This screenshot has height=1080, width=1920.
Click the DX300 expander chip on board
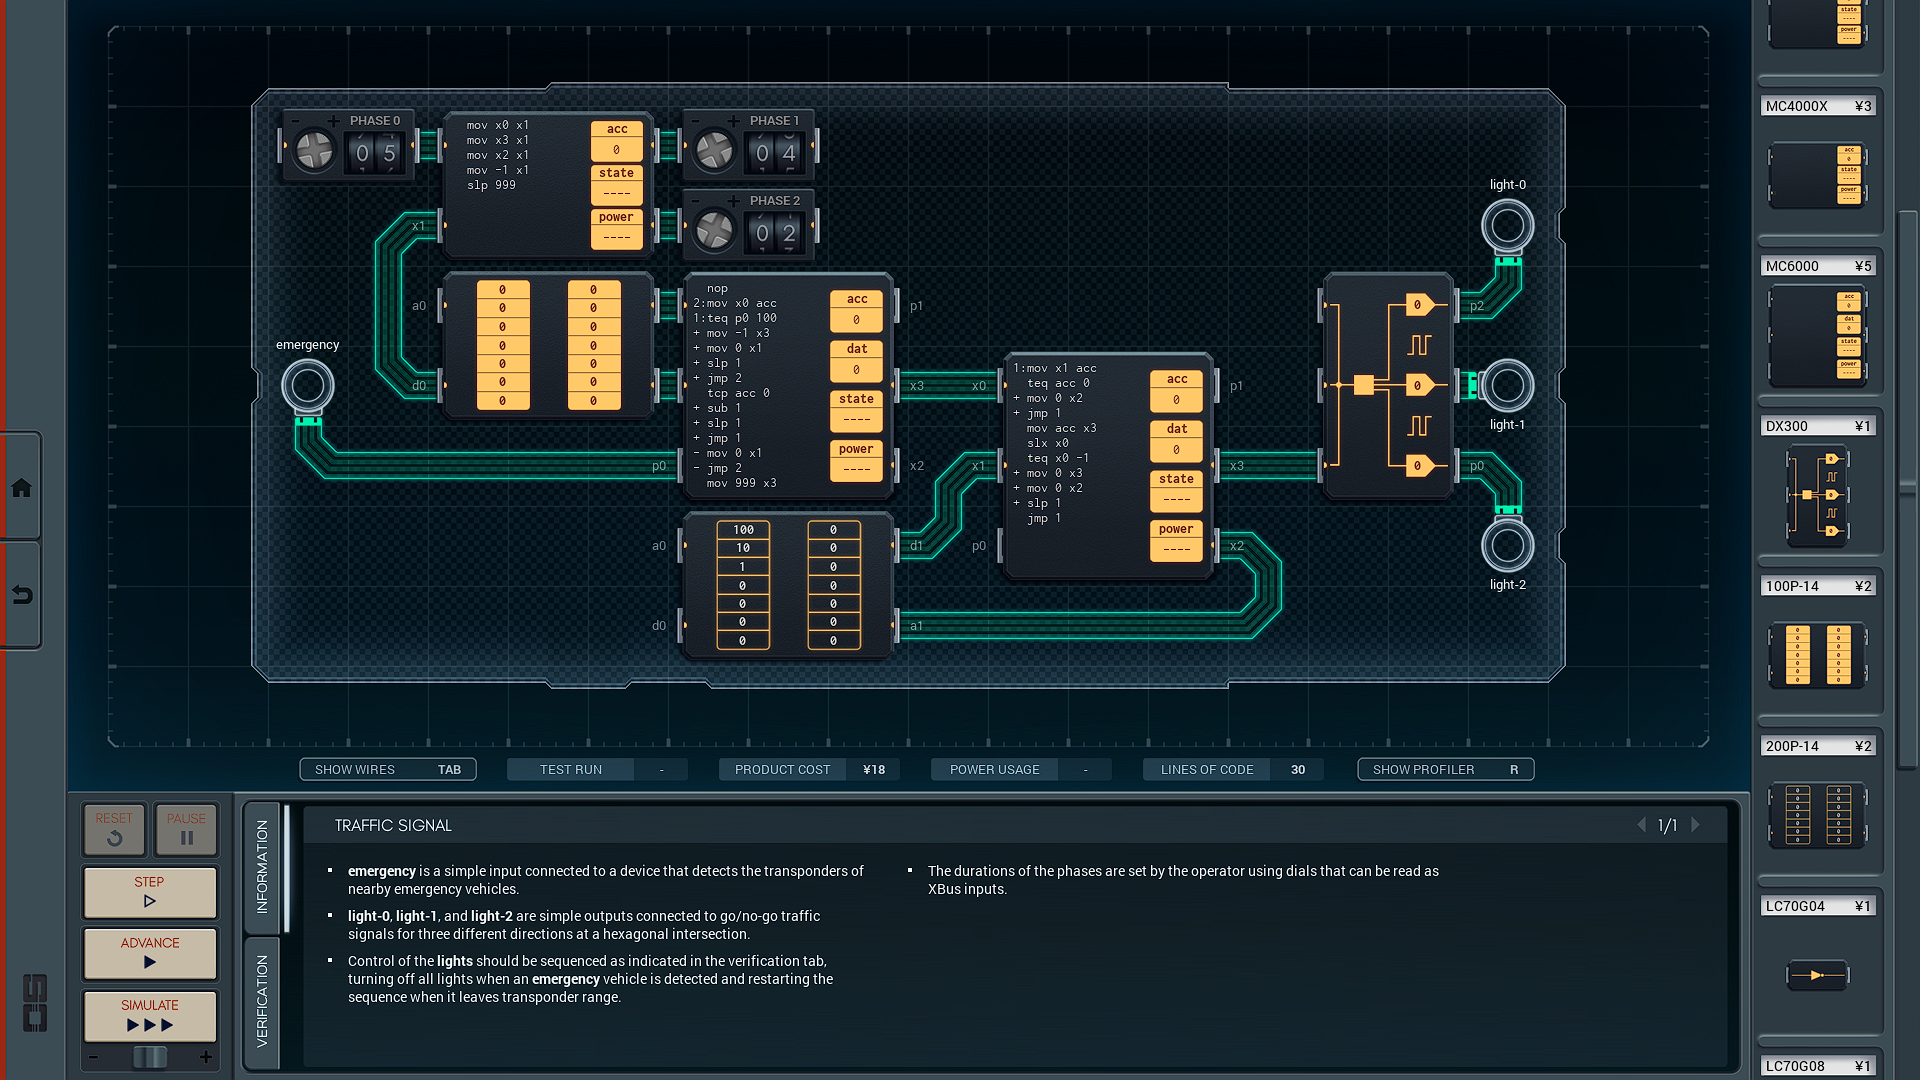1387,386
